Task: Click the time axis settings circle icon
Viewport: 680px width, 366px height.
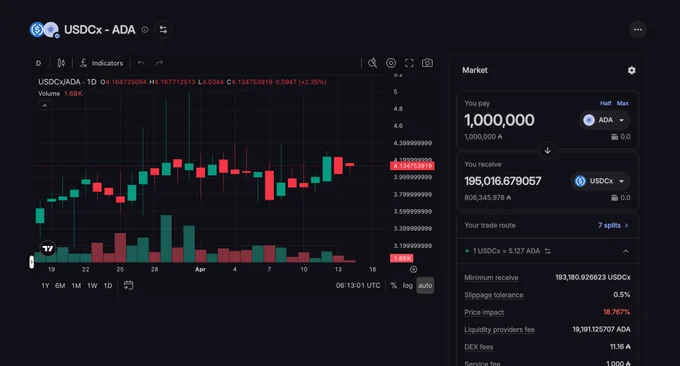Action: pyautogui.click(x=413, y=269)
